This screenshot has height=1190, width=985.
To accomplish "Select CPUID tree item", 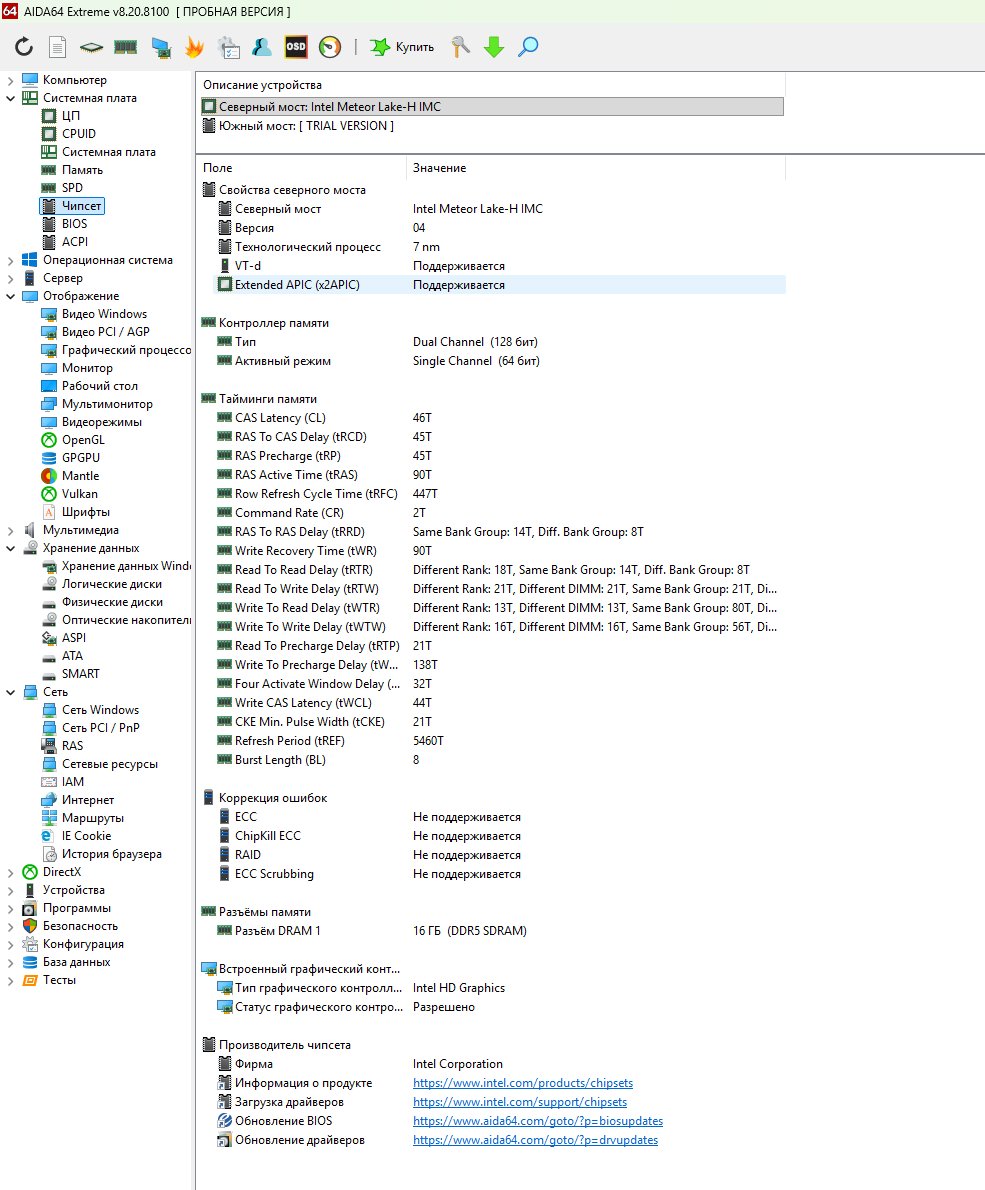I will [x=79, y=134].
